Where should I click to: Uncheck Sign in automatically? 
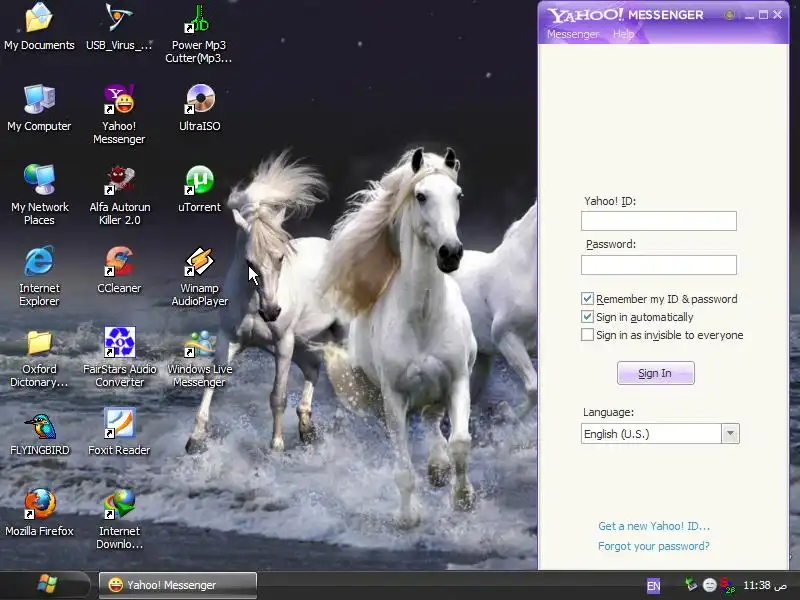587,317
